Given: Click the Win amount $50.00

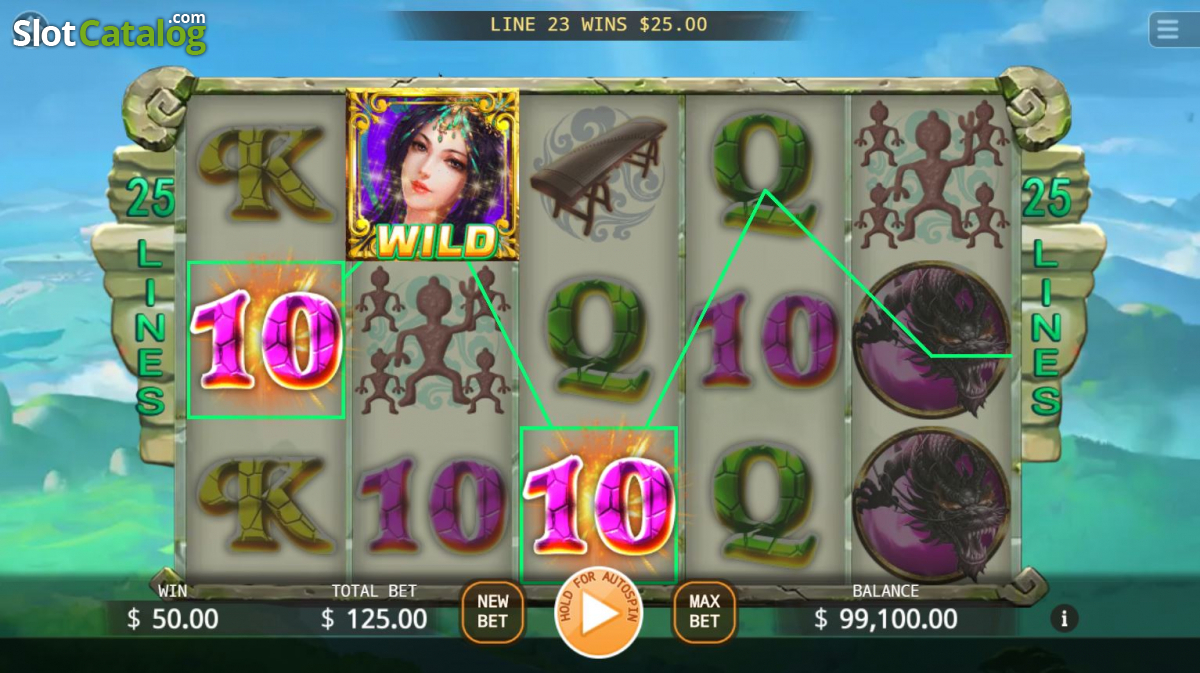Looking at the screenshot, I should [173, 619].
